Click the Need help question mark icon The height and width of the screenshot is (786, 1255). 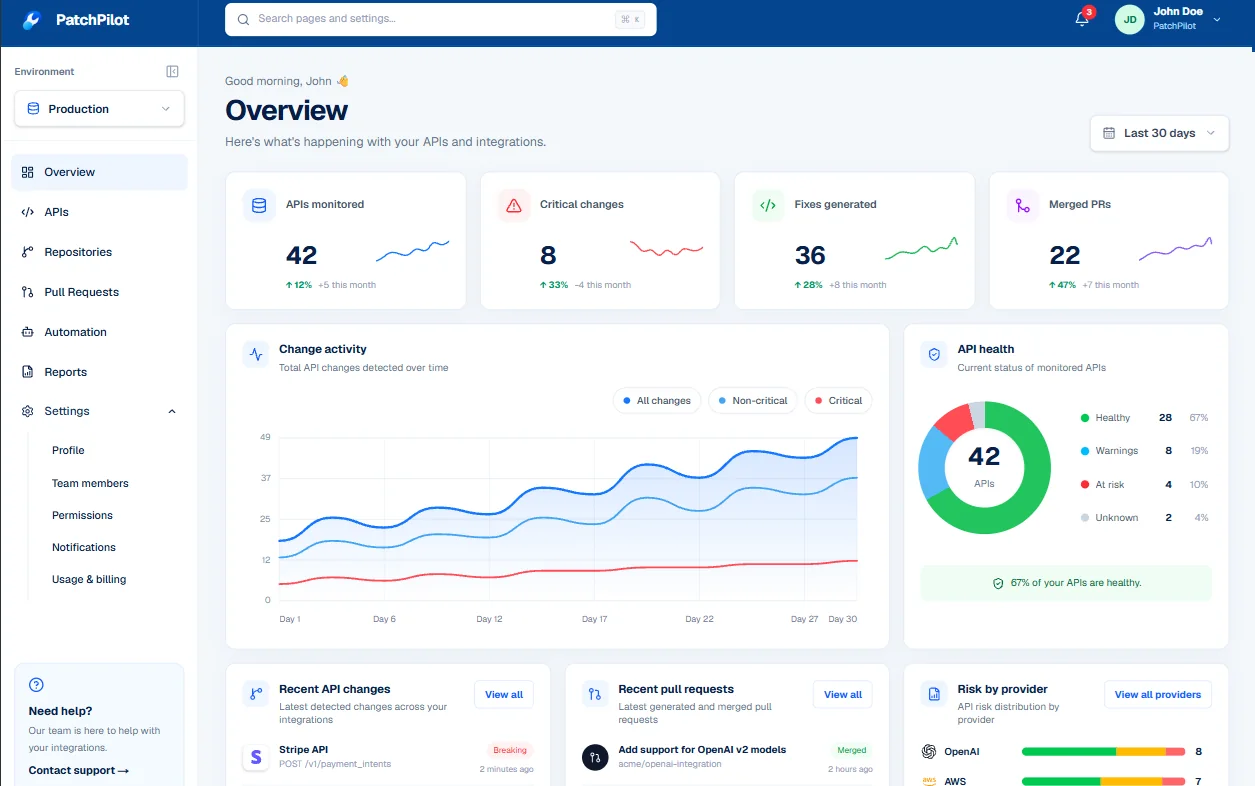pyautogui.click(x=36, y=685)
